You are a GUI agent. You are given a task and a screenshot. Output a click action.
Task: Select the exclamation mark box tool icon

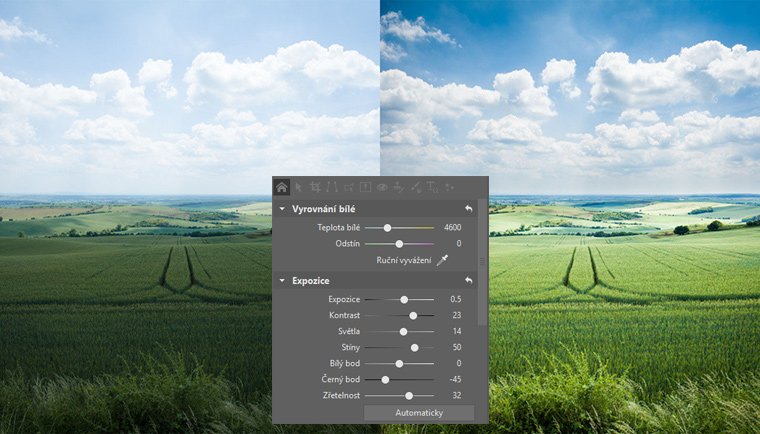[366, 186]
